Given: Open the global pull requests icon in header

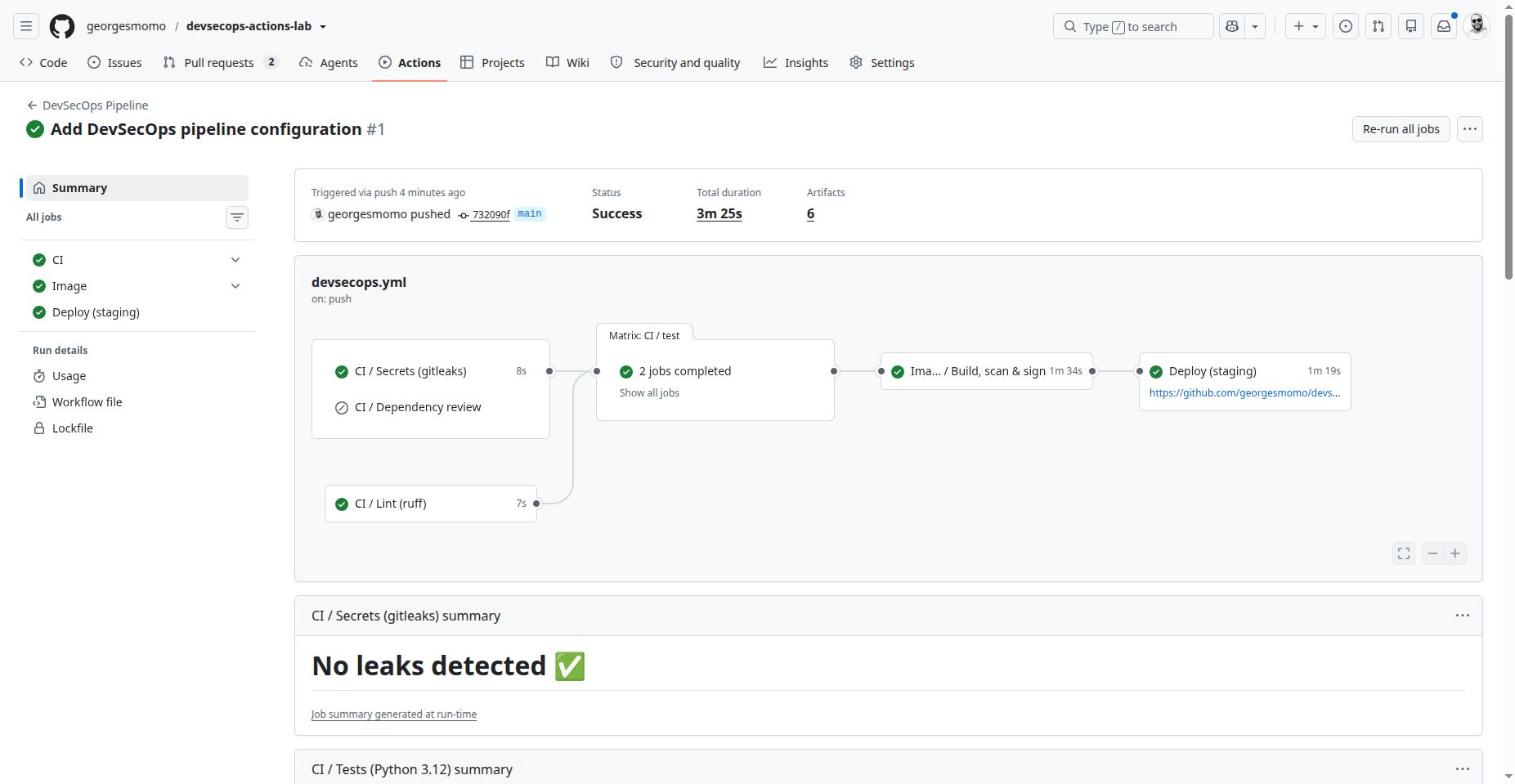Looking at the screenshot, I should click(1378, 26).
